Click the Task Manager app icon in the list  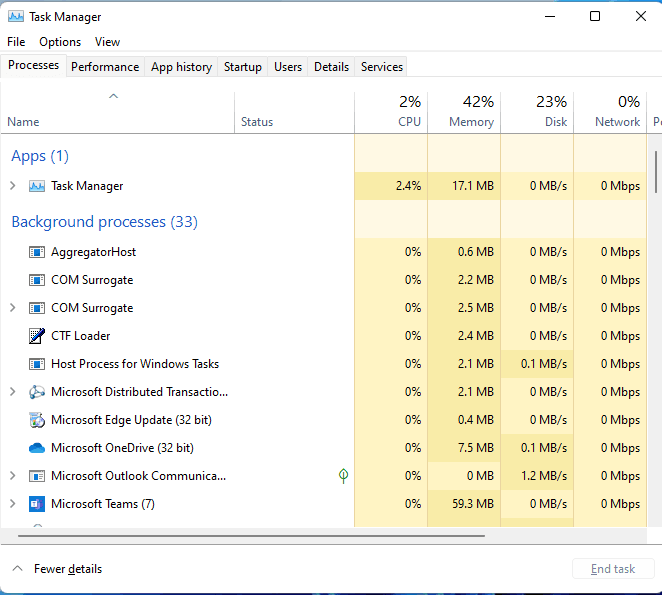click(x=37, y=186)
